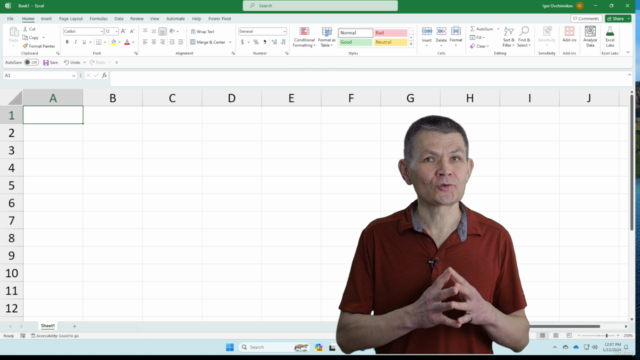Apply the Neutral cell style
This screenshot has height=360, width=640.
pos(391,42)
